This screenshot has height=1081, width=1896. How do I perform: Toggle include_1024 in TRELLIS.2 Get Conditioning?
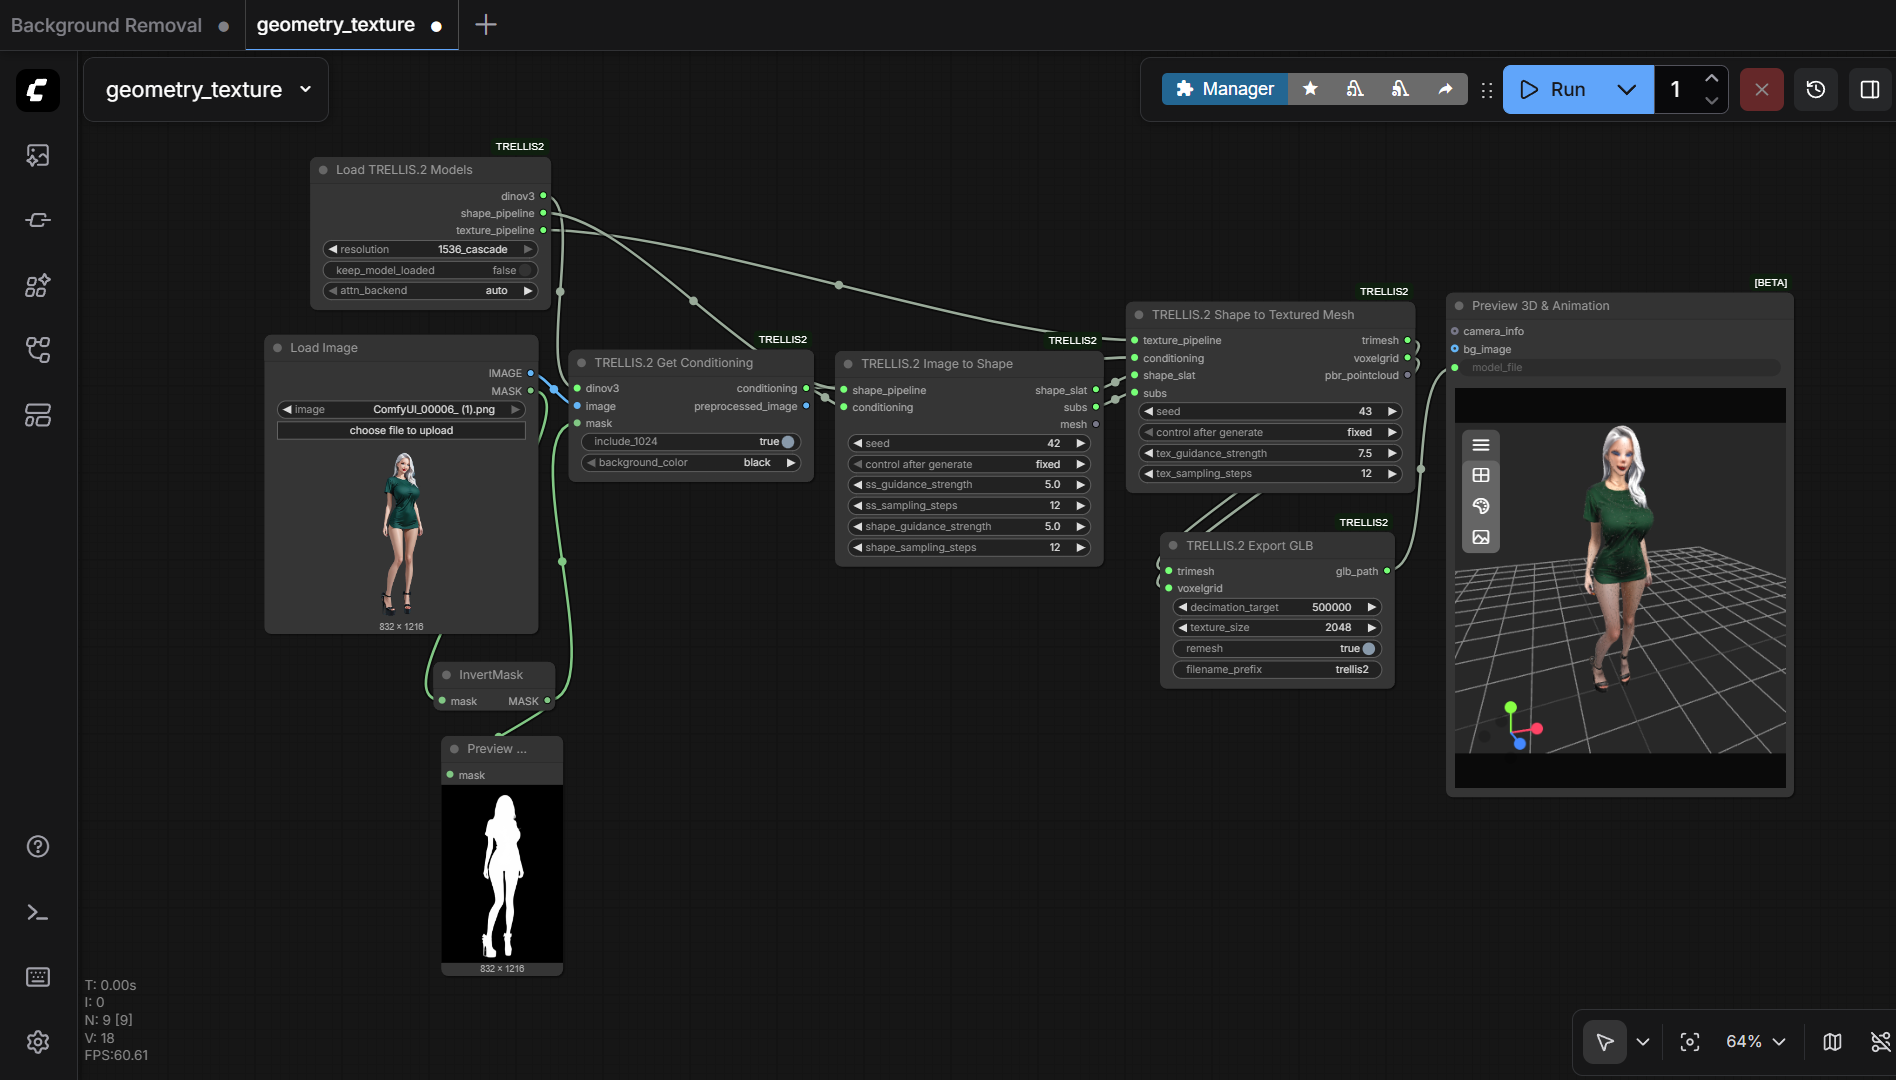(787, 441)
